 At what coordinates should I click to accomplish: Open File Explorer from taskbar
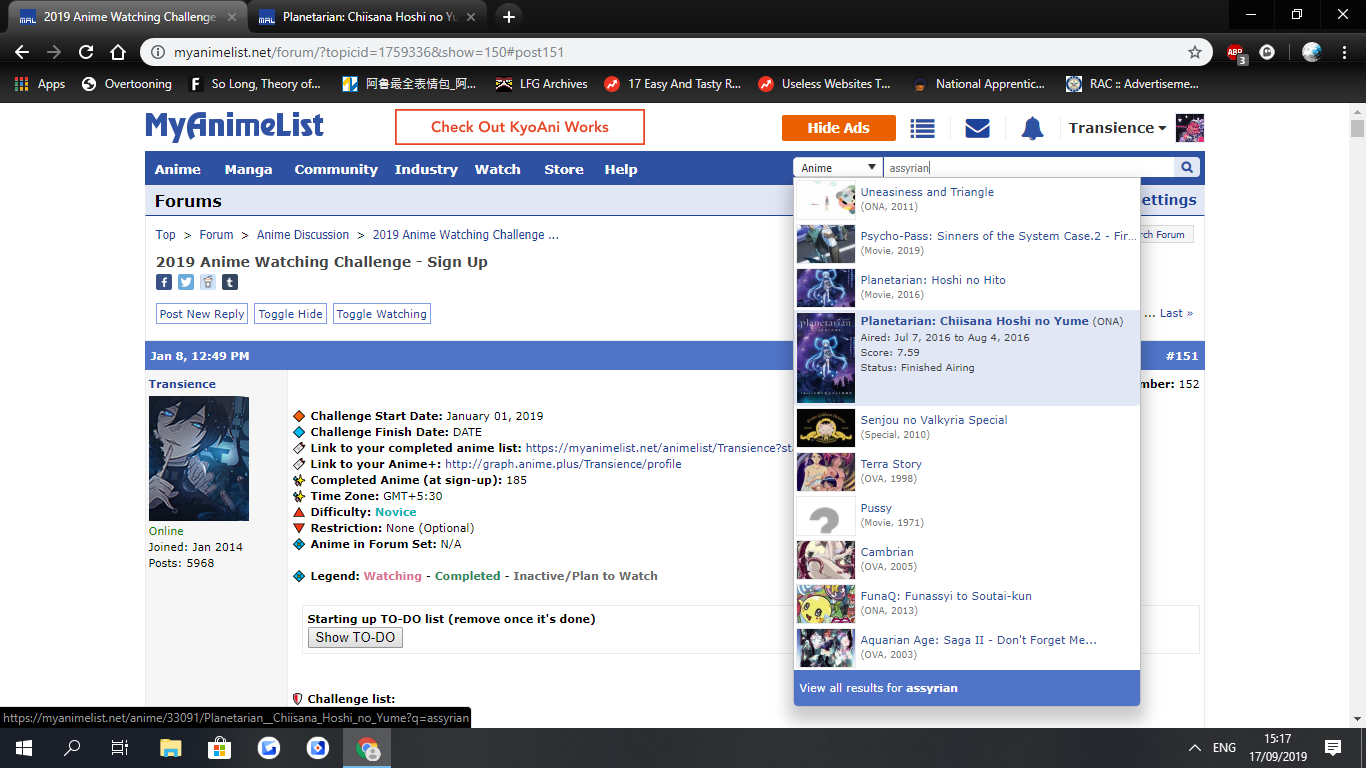[x=171, y=747]
